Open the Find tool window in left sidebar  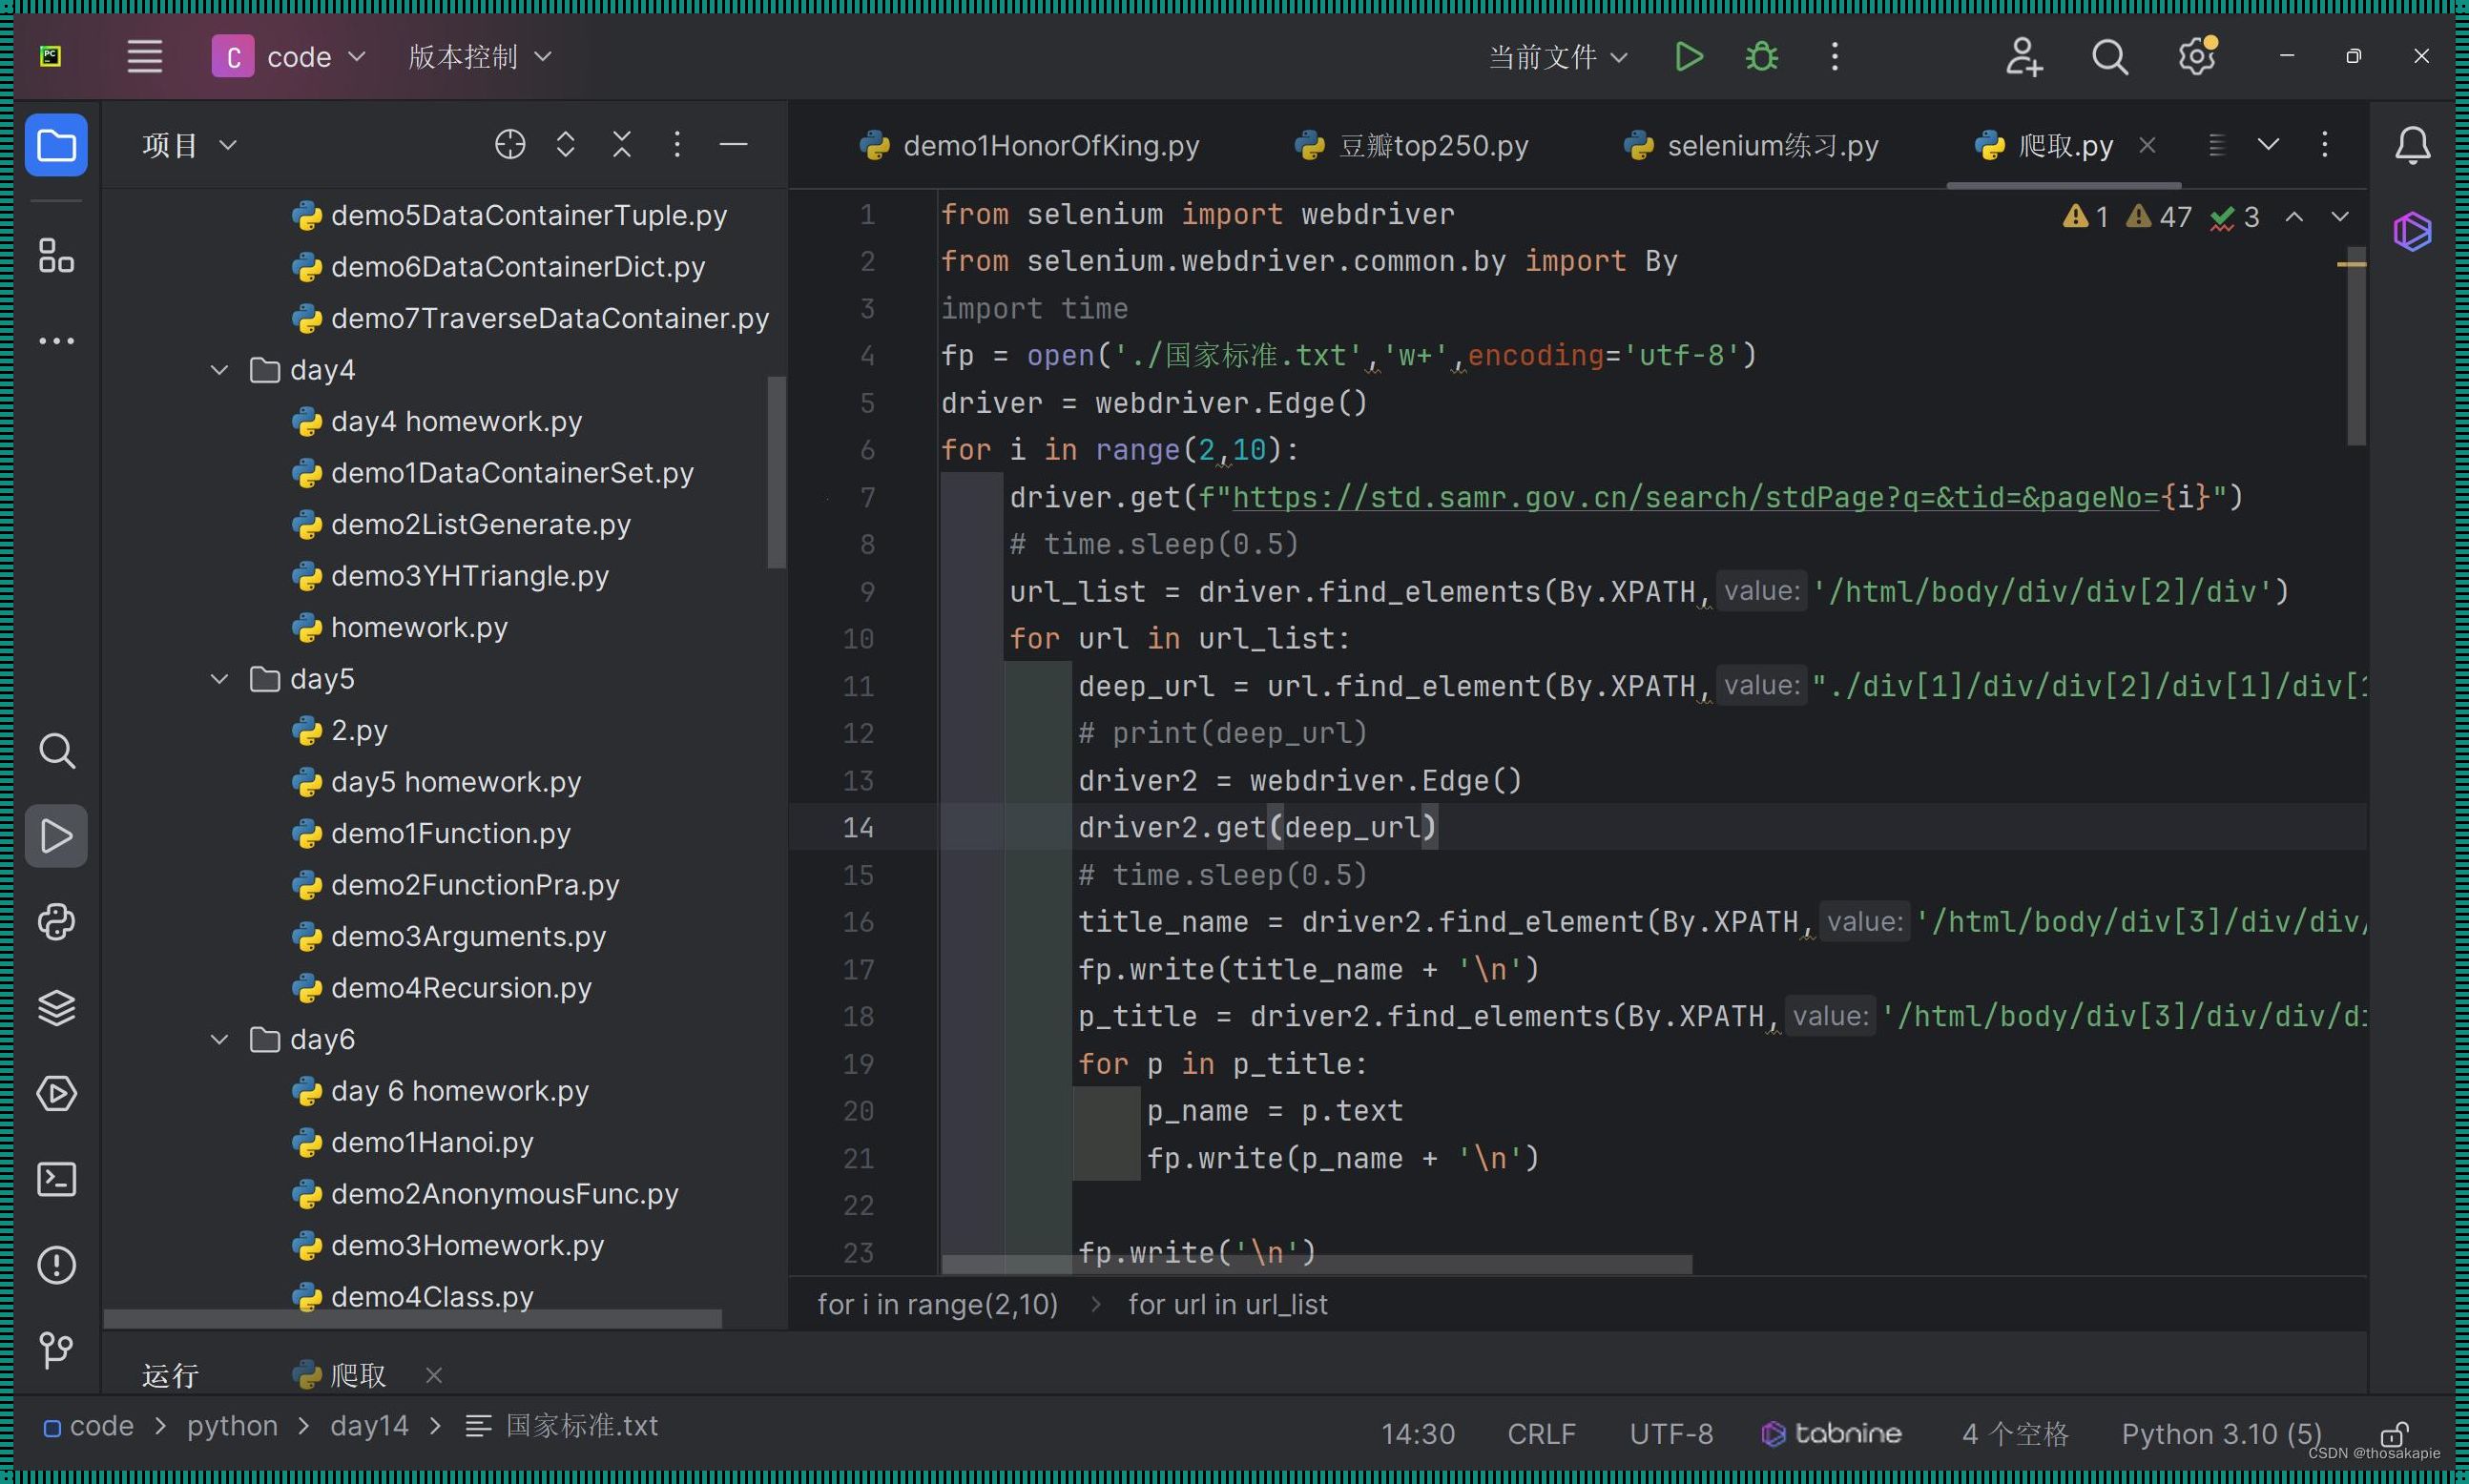click(56, 751)
